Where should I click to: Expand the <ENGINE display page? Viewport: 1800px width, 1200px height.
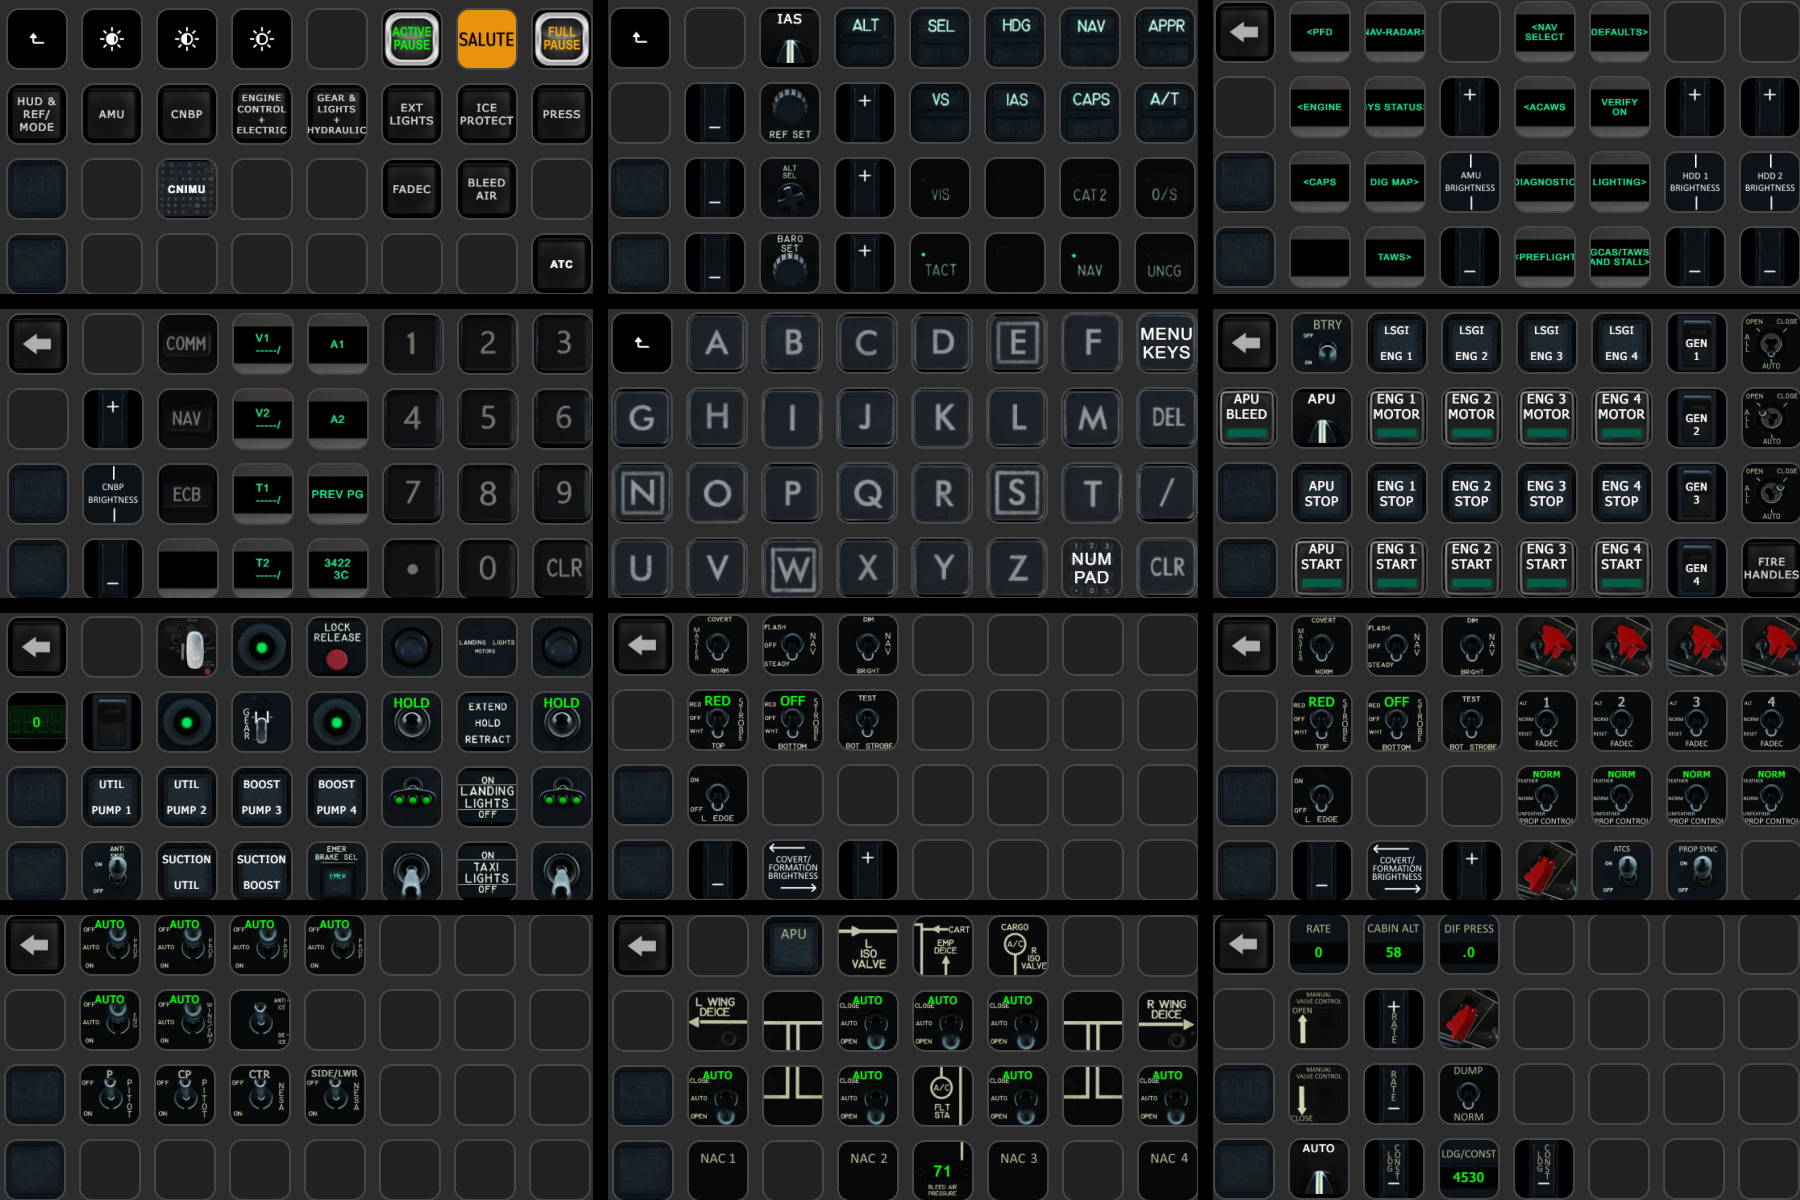point(1319,107)
